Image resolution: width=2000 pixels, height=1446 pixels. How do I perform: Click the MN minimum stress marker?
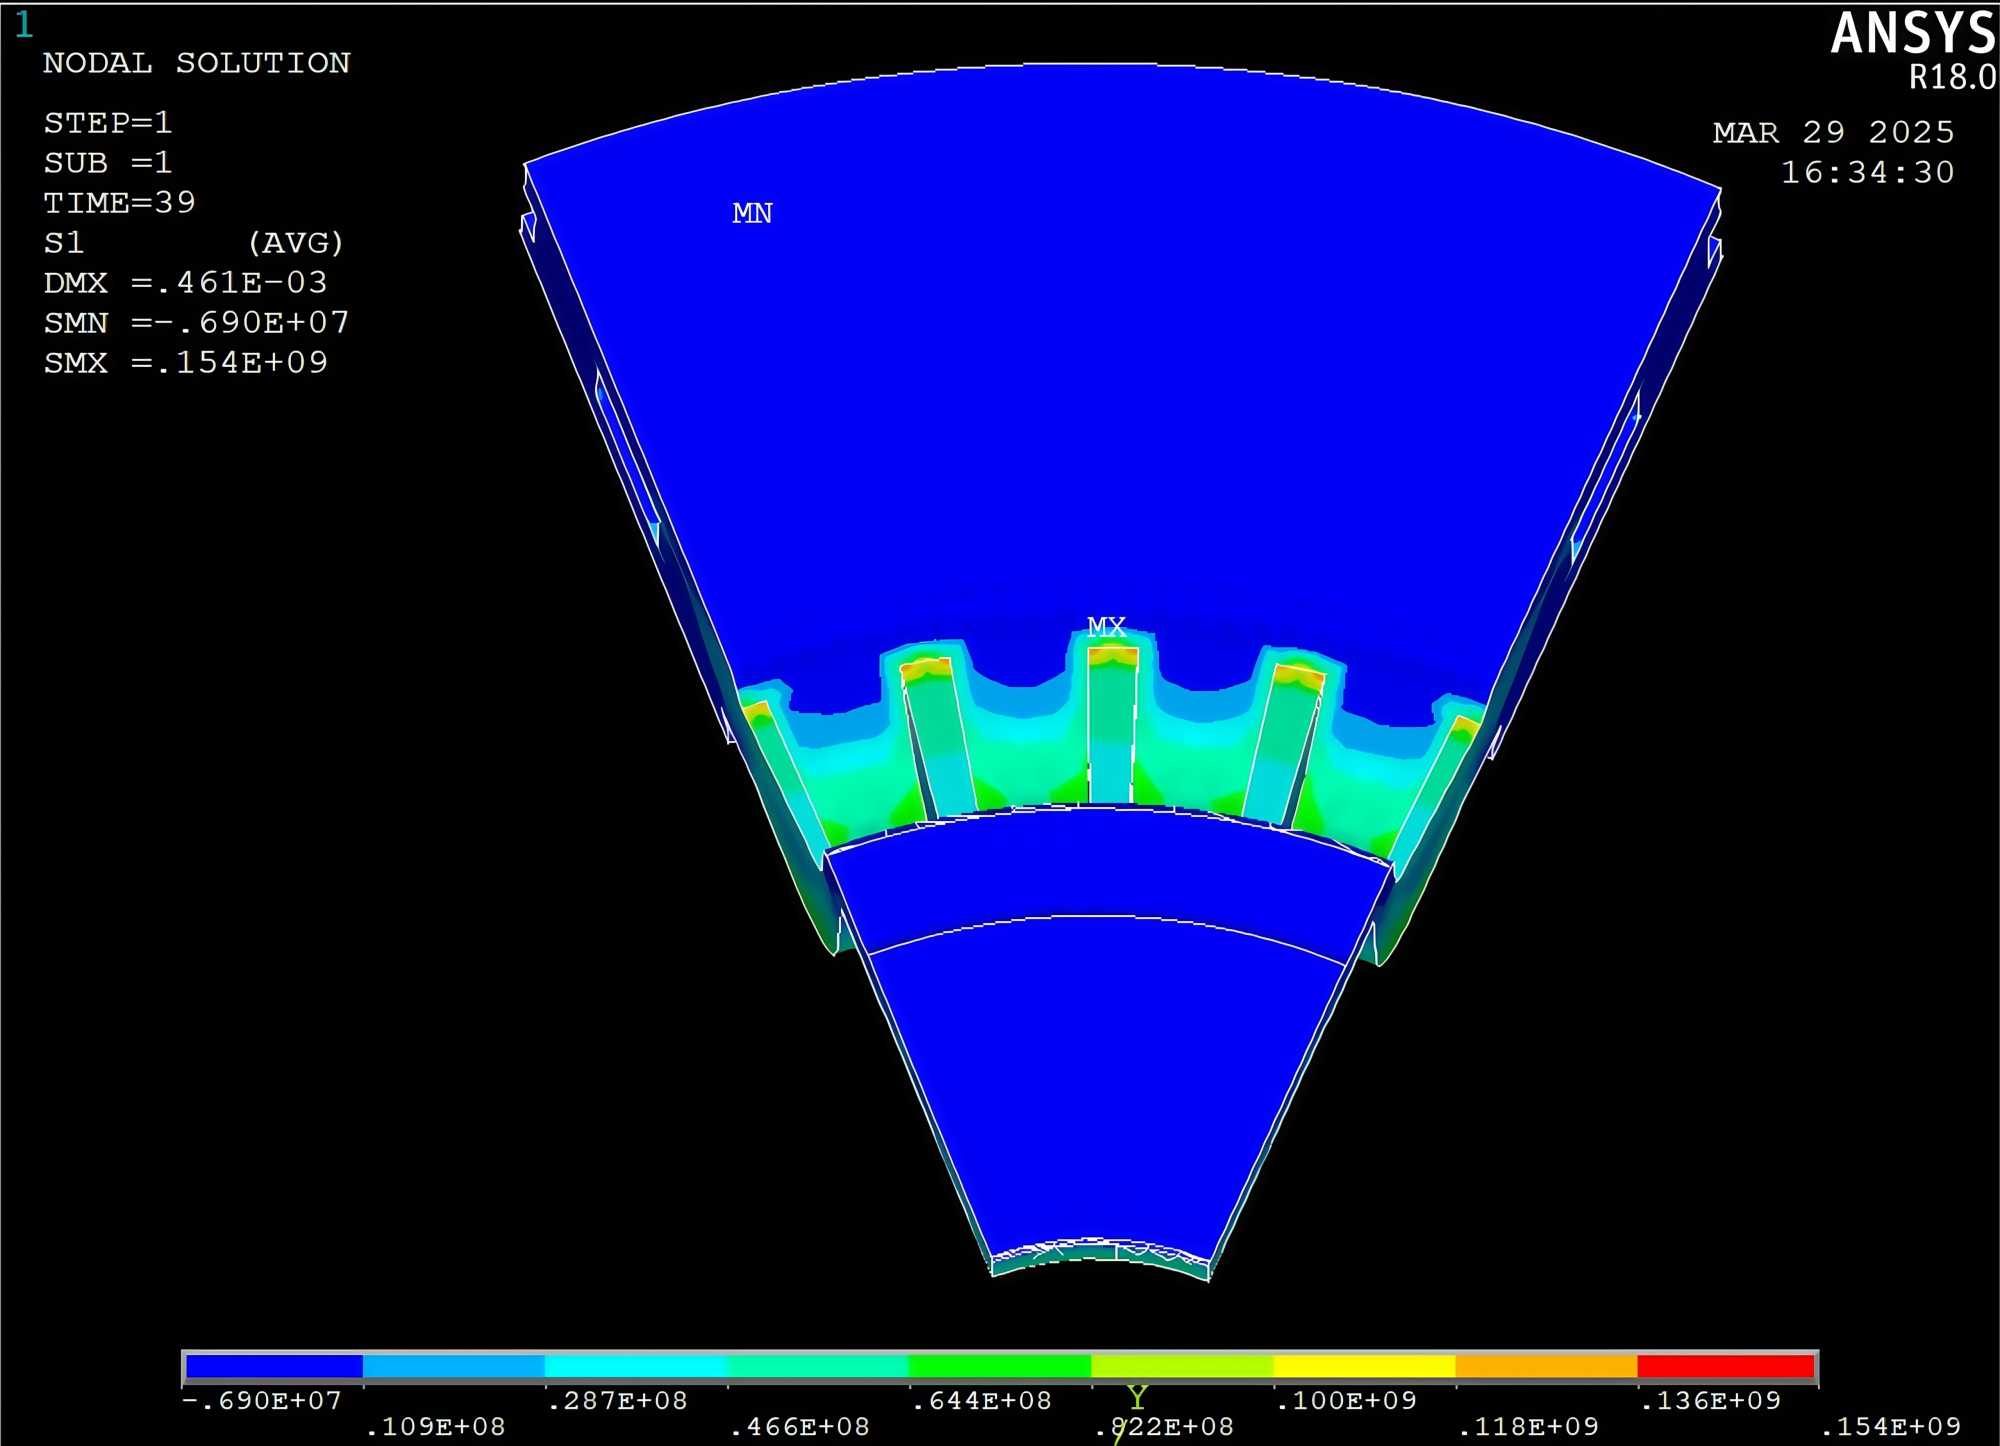752,213
